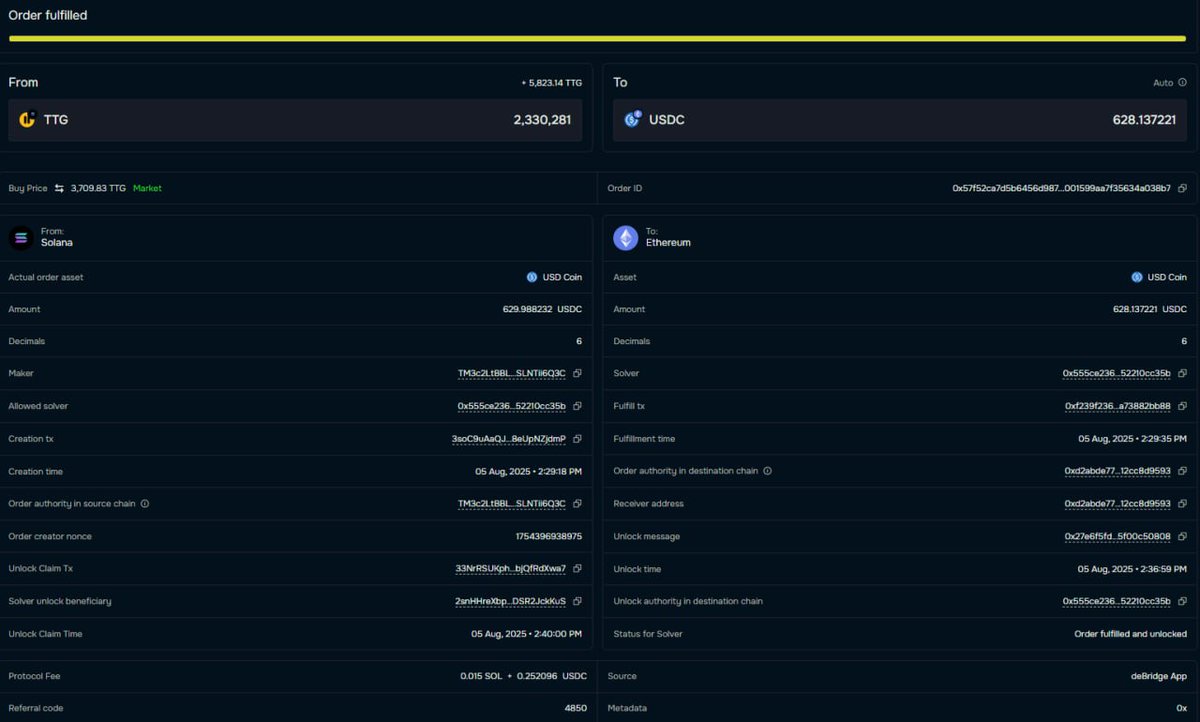The width and height of the screenshot is (1200, 722).
Task: Copy Order authority in destination chain address
Action: click(1182, 471)
